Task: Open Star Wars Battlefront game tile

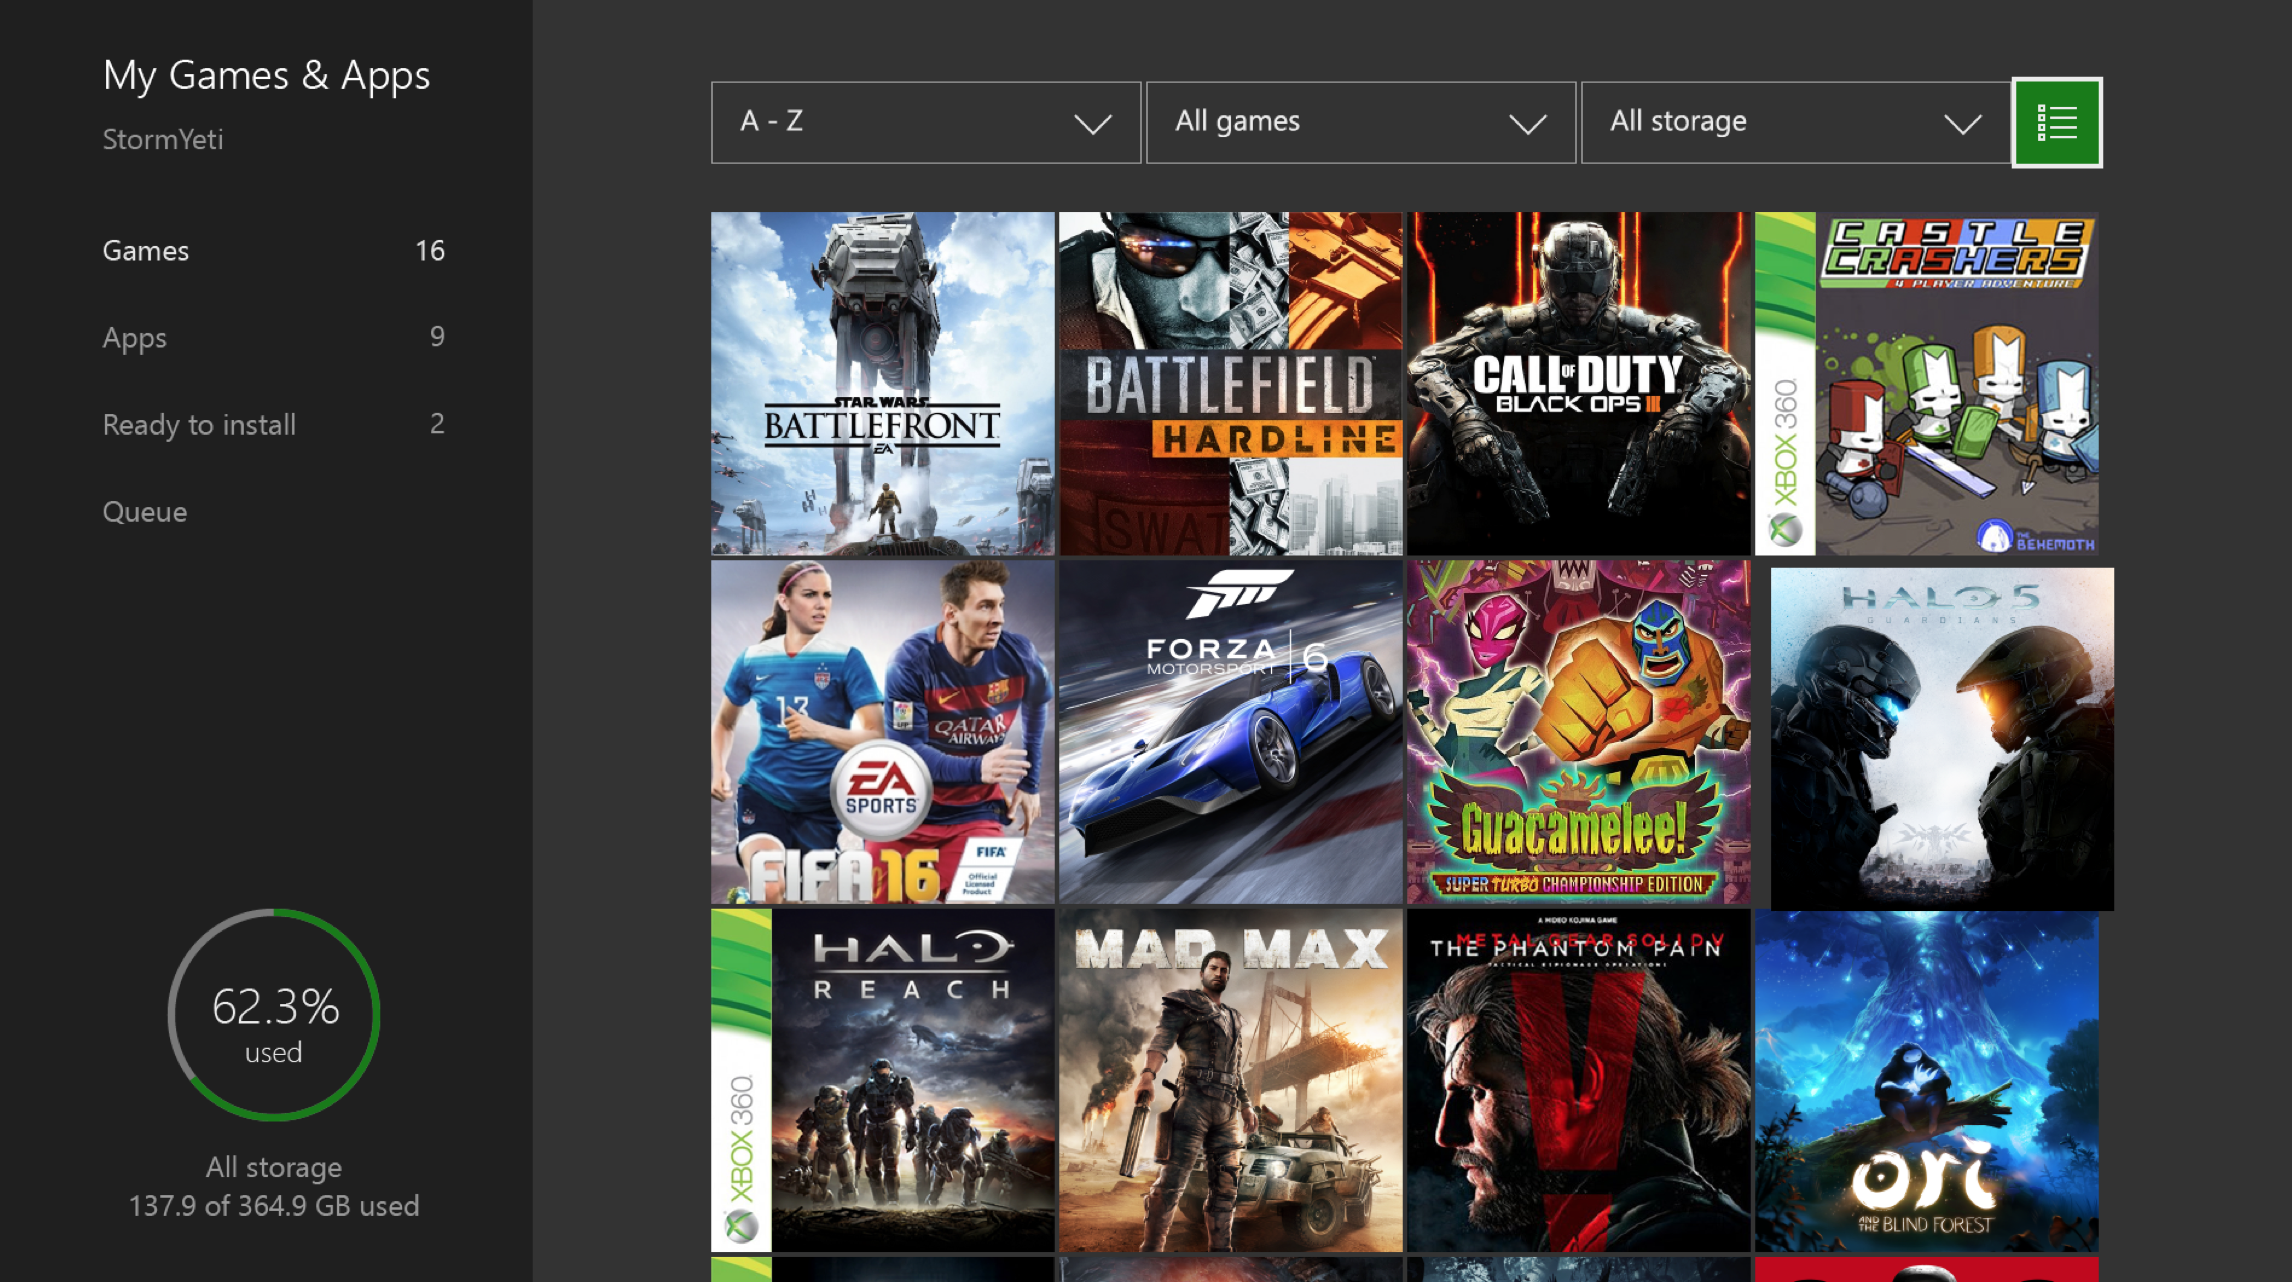Action: pyautogui.click(x=882, y=383)
